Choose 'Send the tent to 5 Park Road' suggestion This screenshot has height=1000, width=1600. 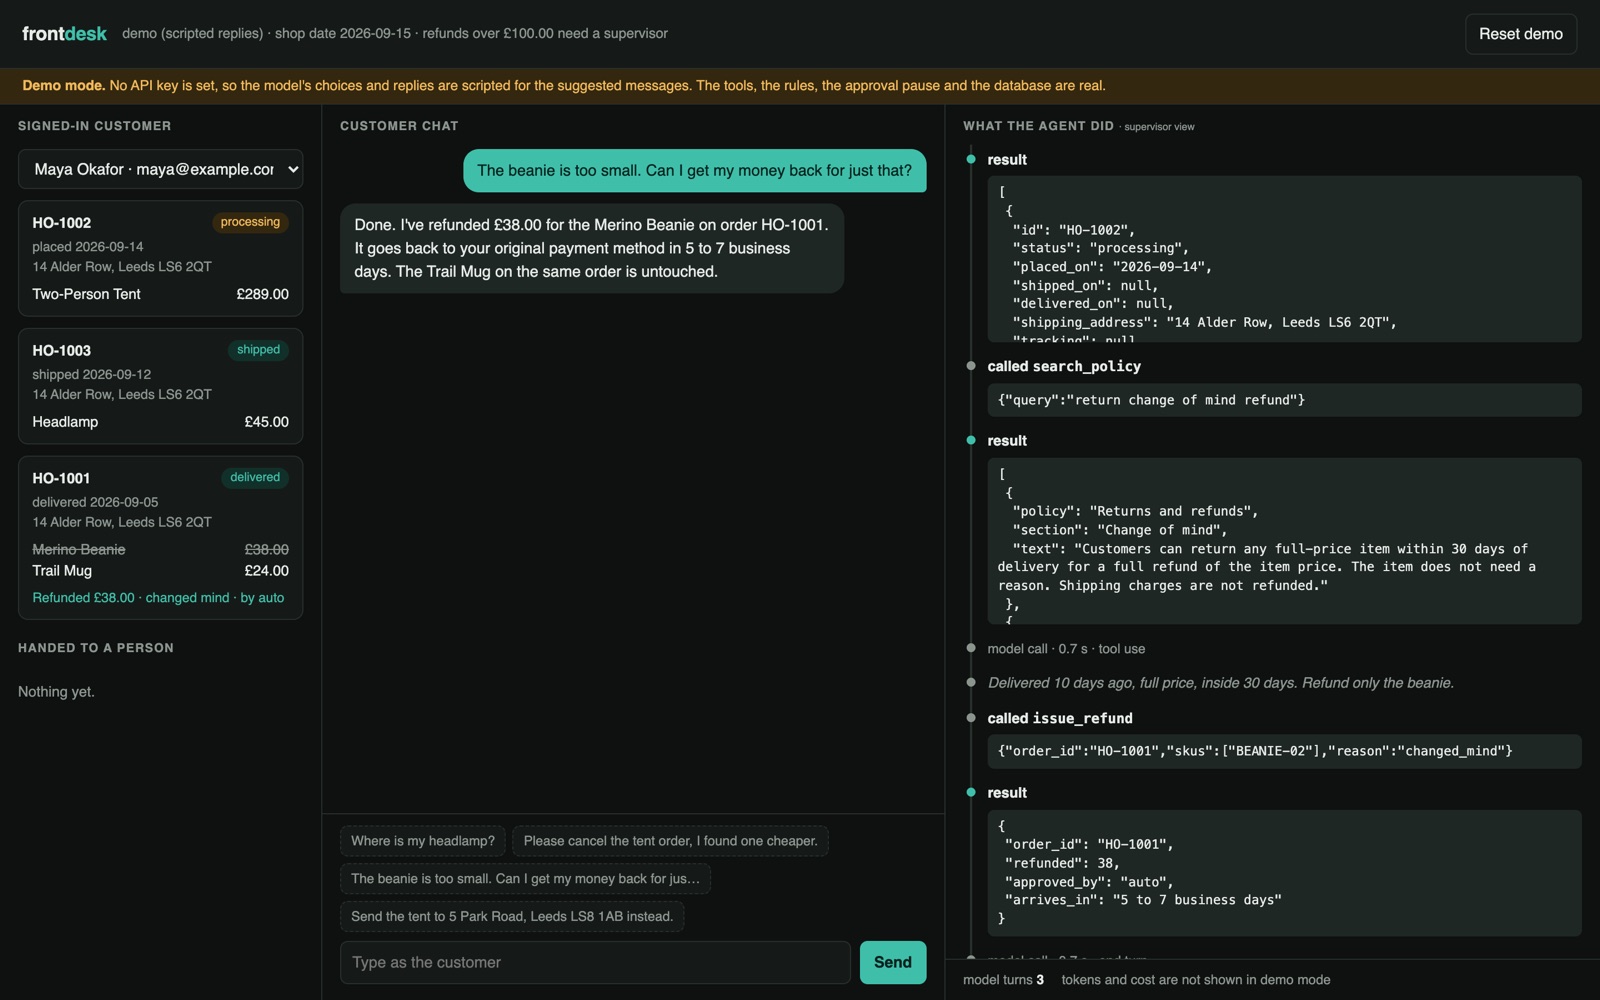pyautogui.click(x=512, y=916)
